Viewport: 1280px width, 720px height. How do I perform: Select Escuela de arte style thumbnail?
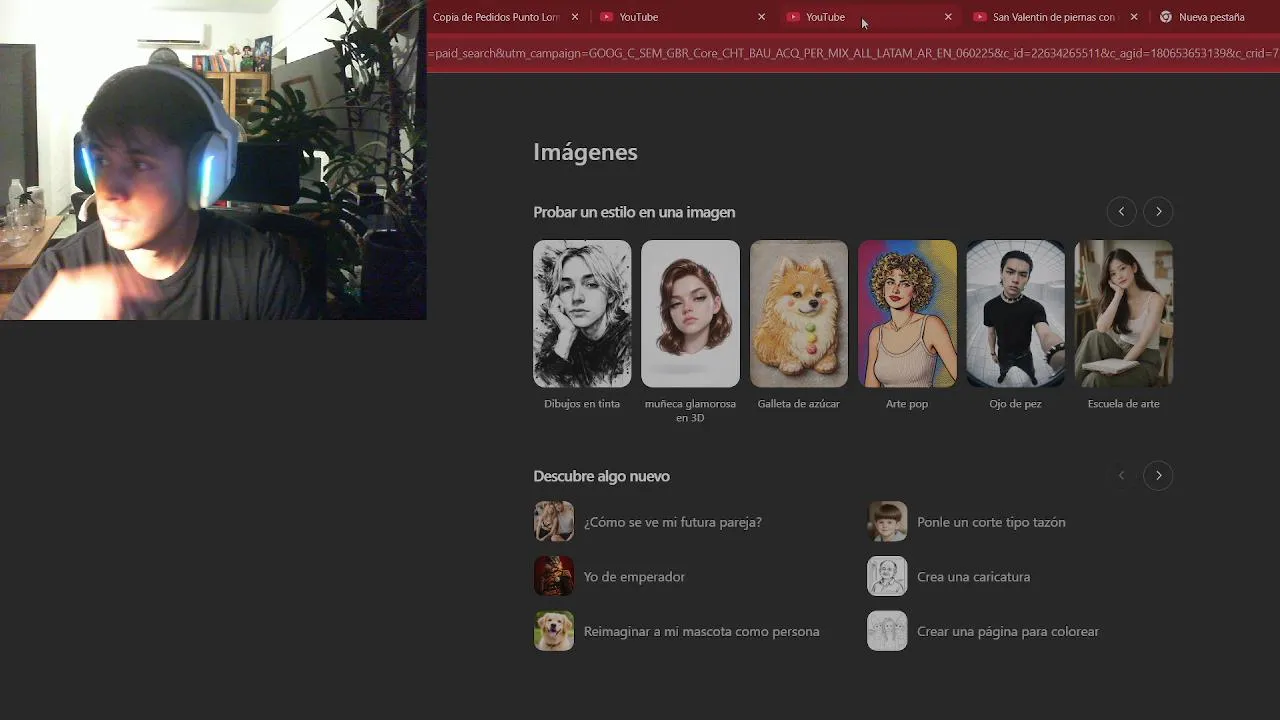point(1124,313)
